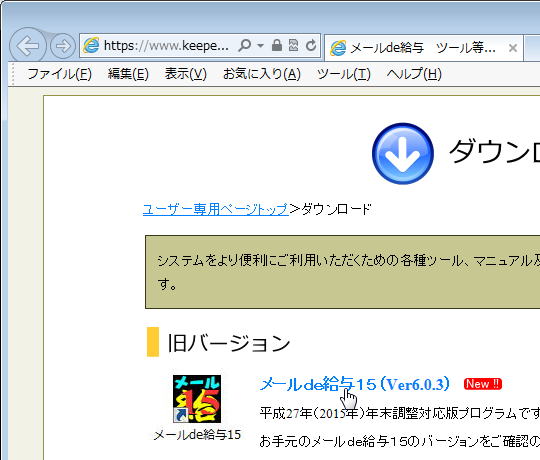Open the ファイル(F) menu

point(59,74)
